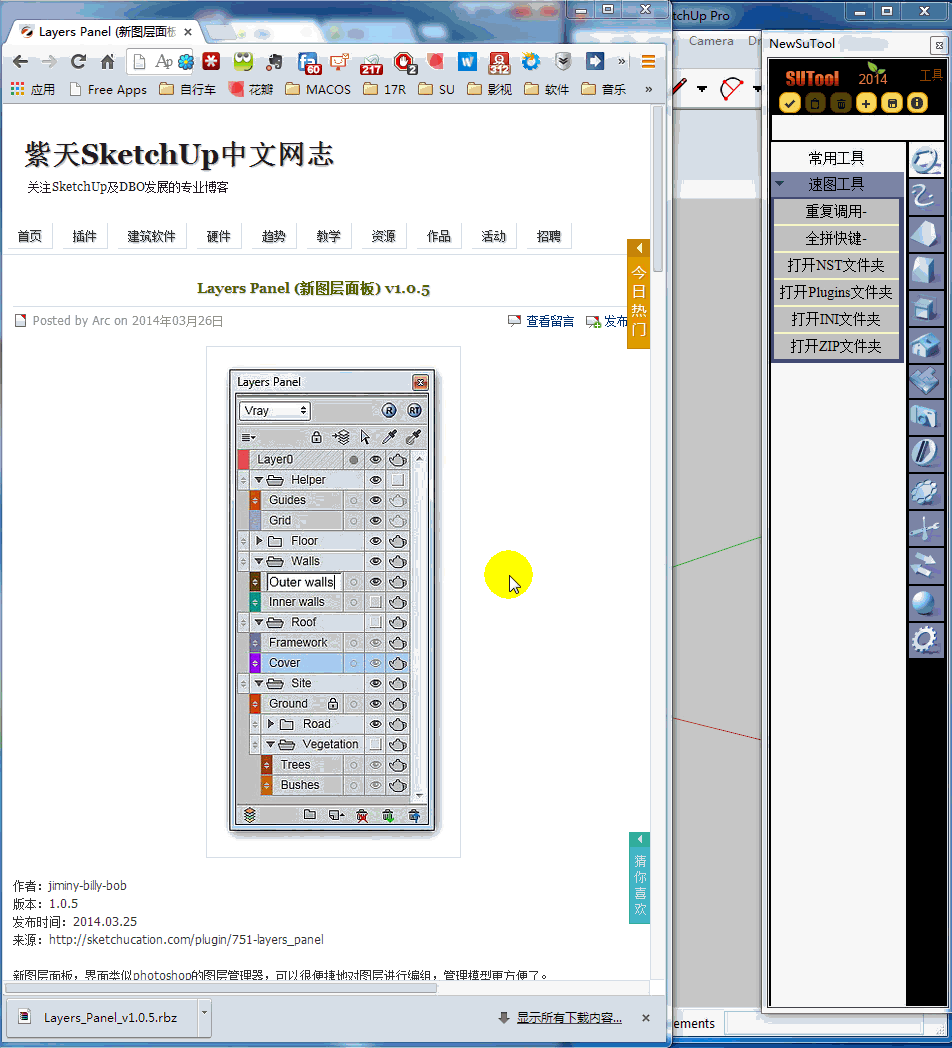Open the Chrome hamburger menu

pyautogui.click(x=648, y=62)
